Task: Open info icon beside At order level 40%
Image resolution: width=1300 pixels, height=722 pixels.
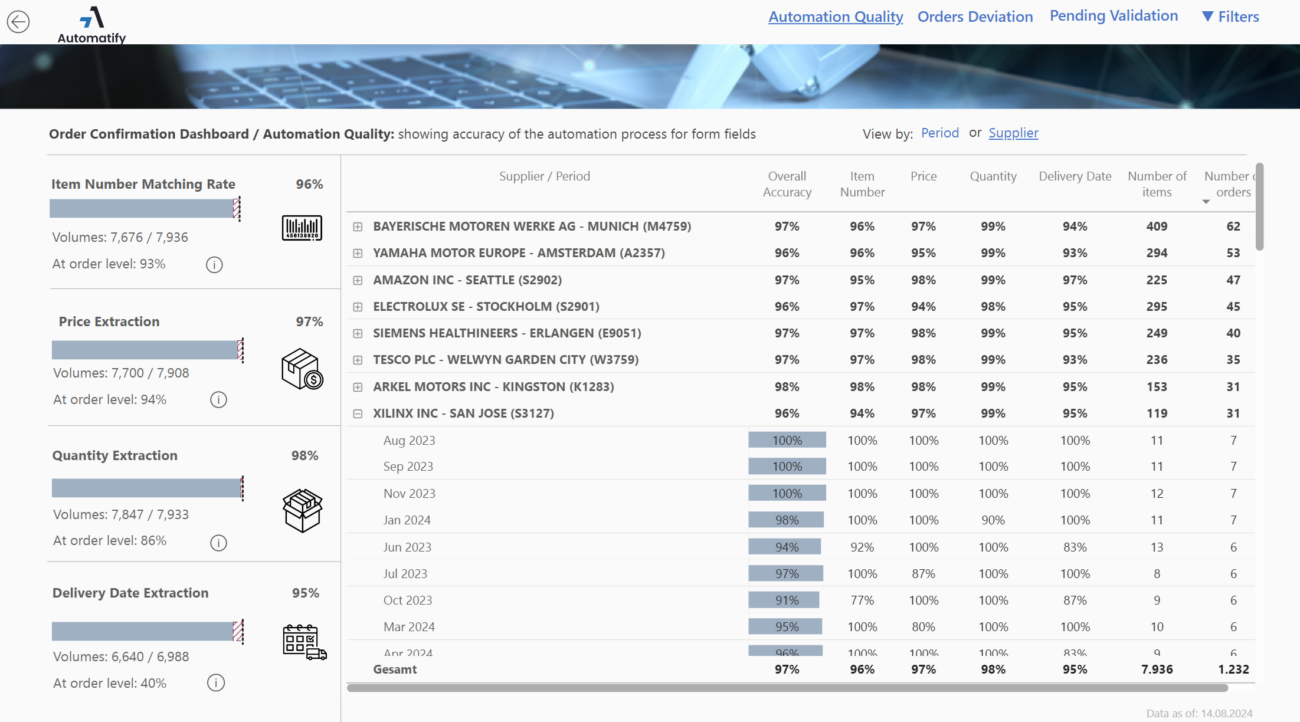Action: coord(216,683)
